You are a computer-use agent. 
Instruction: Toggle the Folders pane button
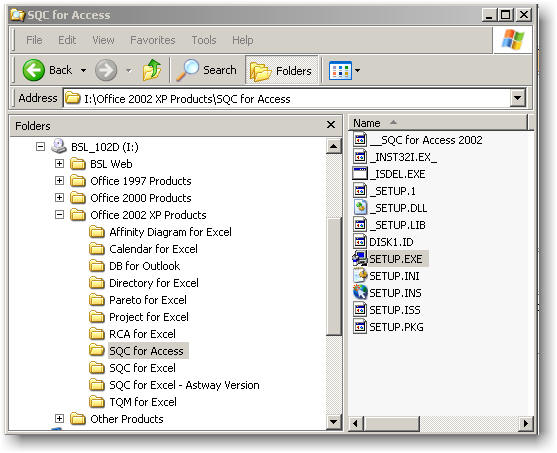(281, 70)
